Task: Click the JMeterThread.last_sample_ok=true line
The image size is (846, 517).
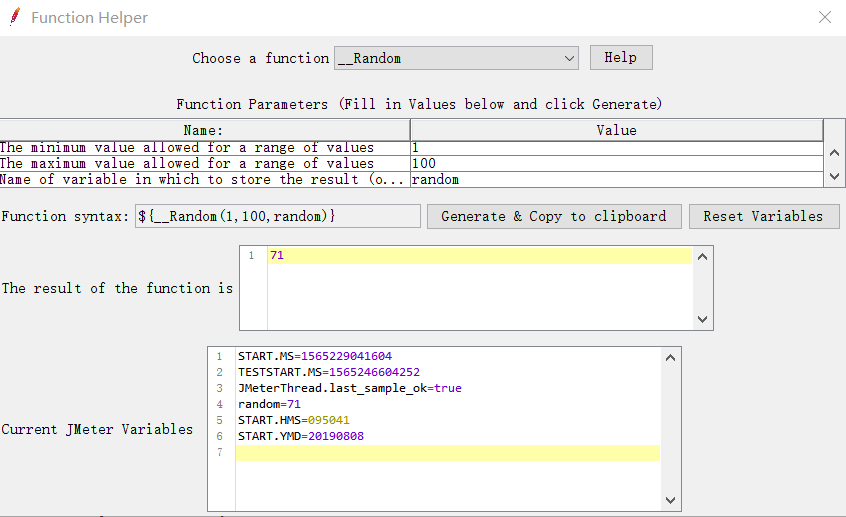Action: coord(350,389)
